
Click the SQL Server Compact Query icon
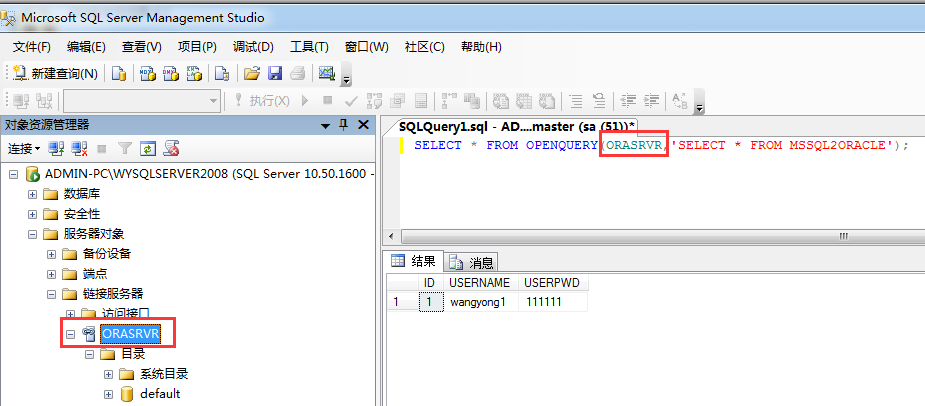(x=222, y=74)
